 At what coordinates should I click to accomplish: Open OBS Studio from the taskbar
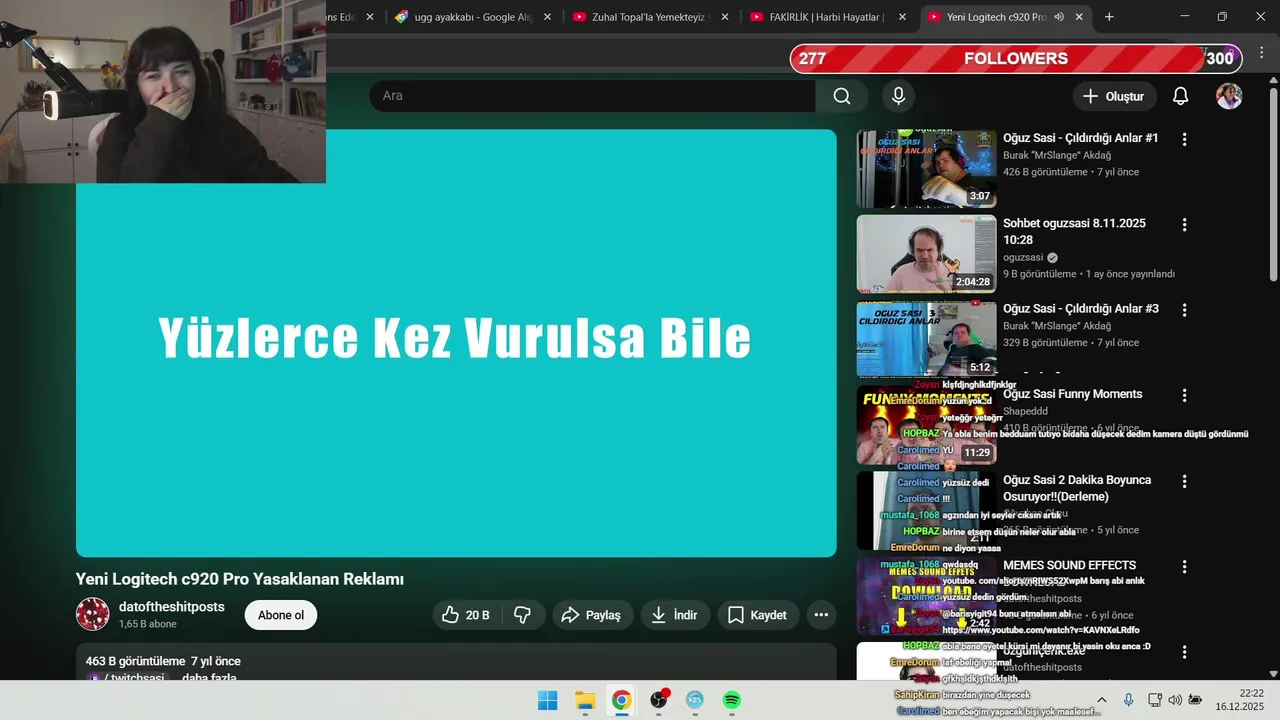pyautogui.click(x=658, y=700)
